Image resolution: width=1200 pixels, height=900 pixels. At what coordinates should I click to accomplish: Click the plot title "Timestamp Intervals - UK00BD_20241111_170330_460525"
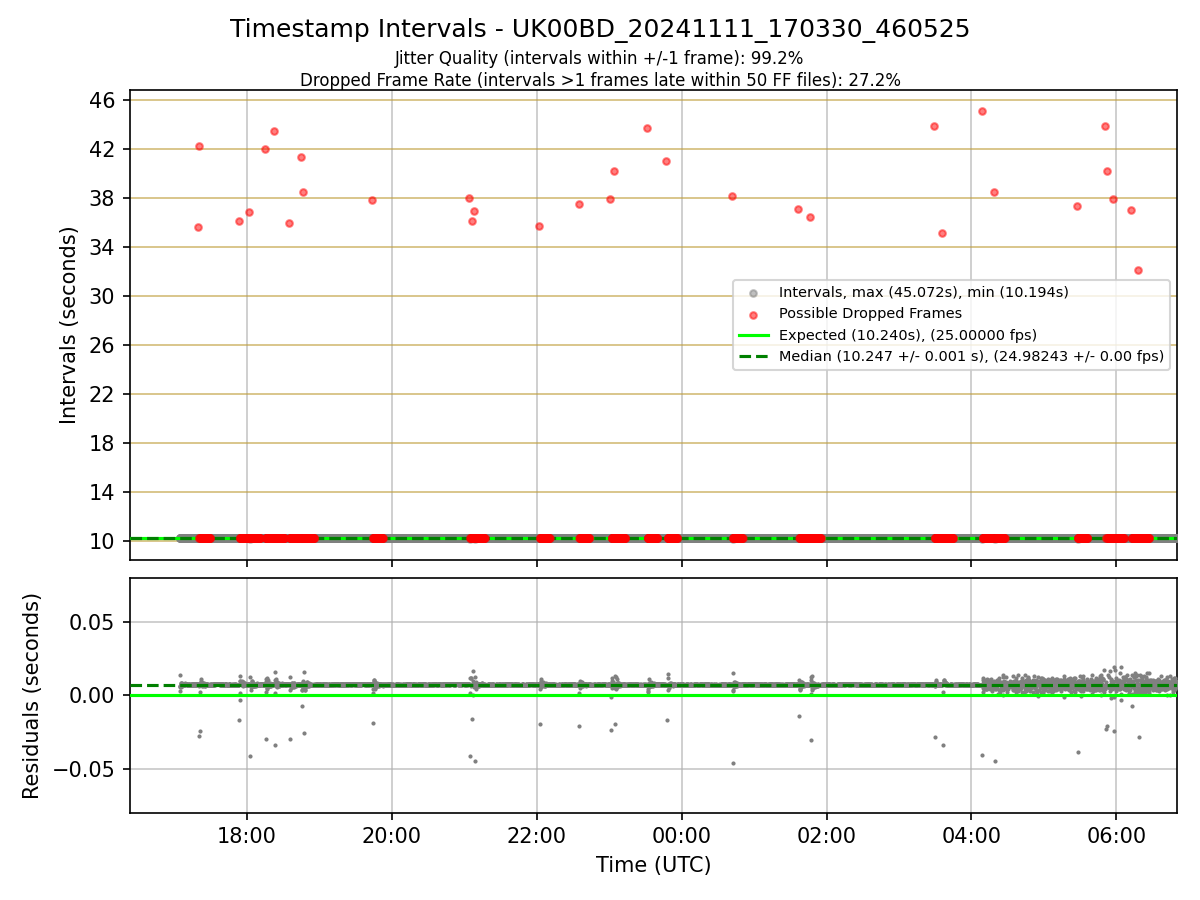(x=600, y=29)
